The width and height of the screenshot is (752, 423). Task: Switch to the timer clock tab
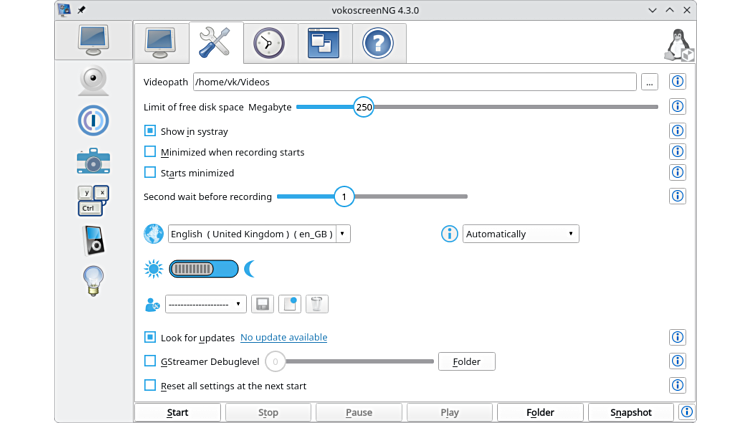point(268,43)
